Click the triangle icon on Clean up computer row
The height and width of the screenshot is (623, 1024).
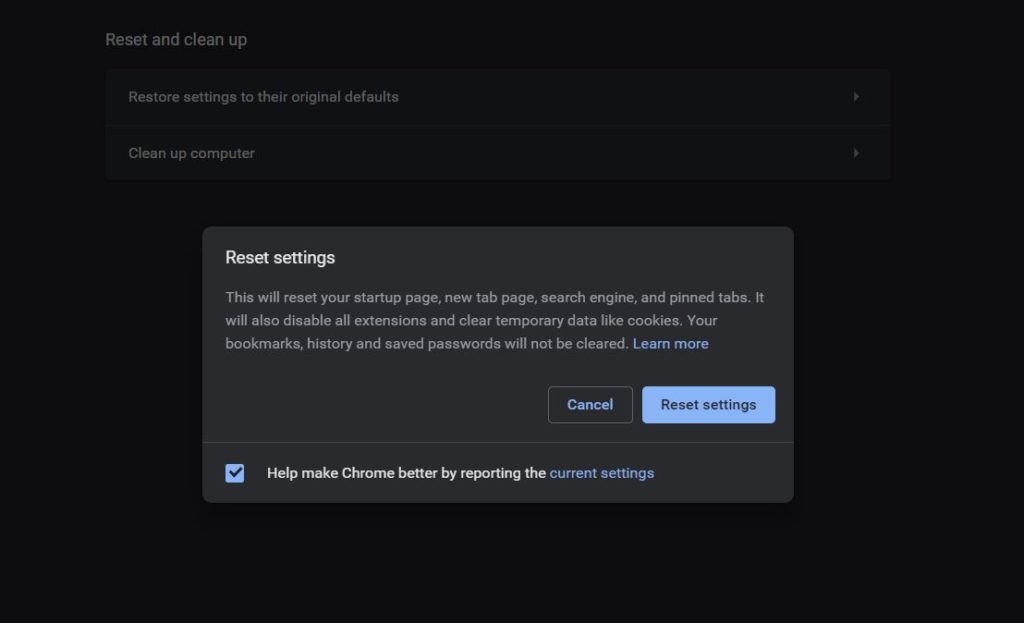click(856, 153)
